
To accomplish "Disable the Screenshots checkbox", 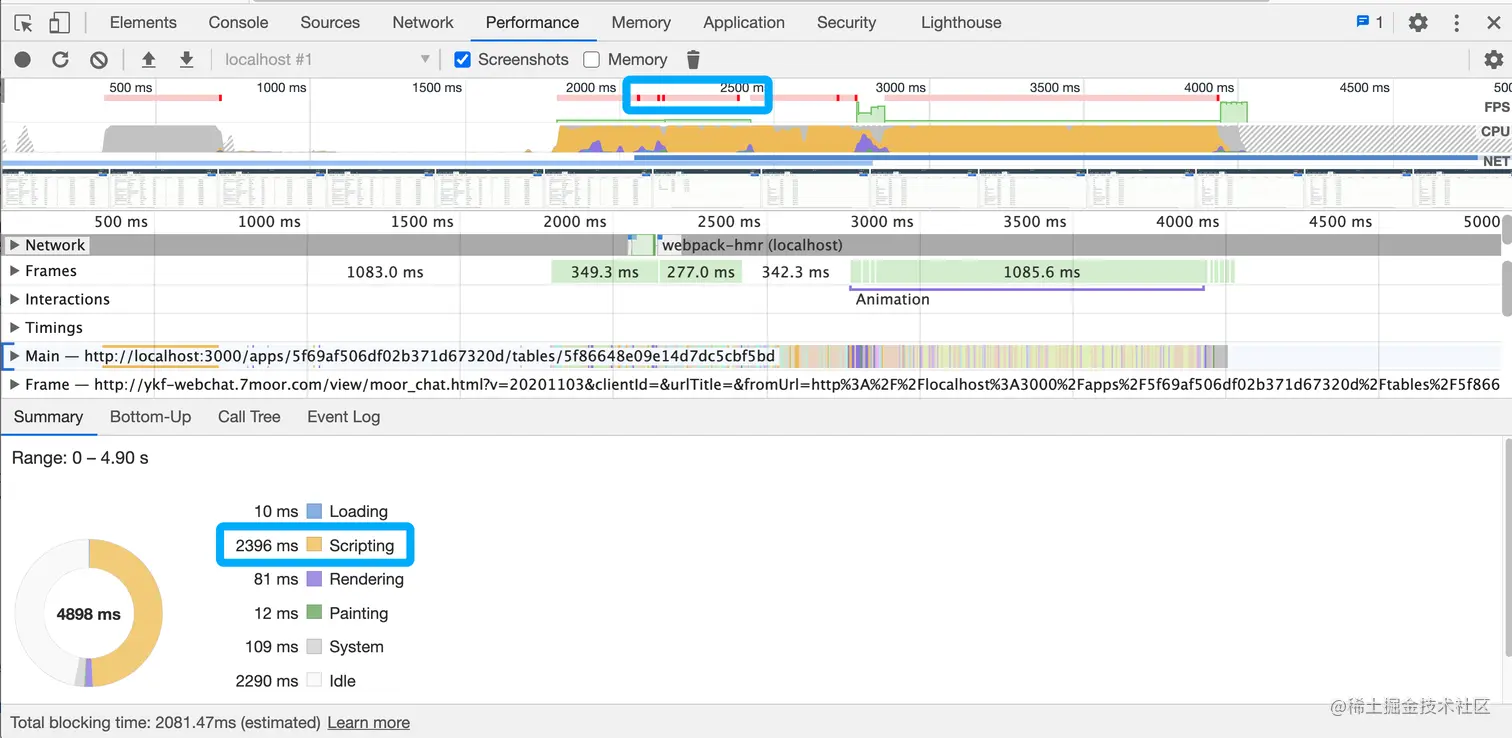I will (x=462, y=60).
